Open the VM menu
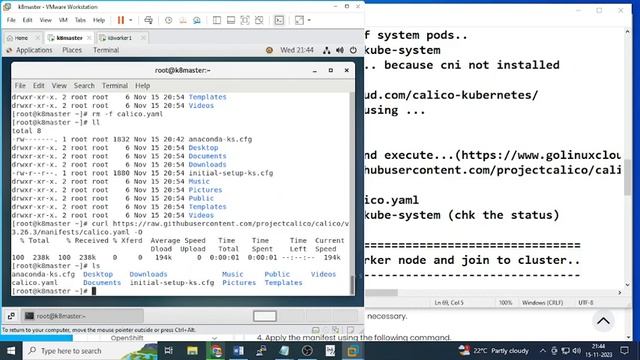The width and height of the screenshot is (640, 360). 63,20
